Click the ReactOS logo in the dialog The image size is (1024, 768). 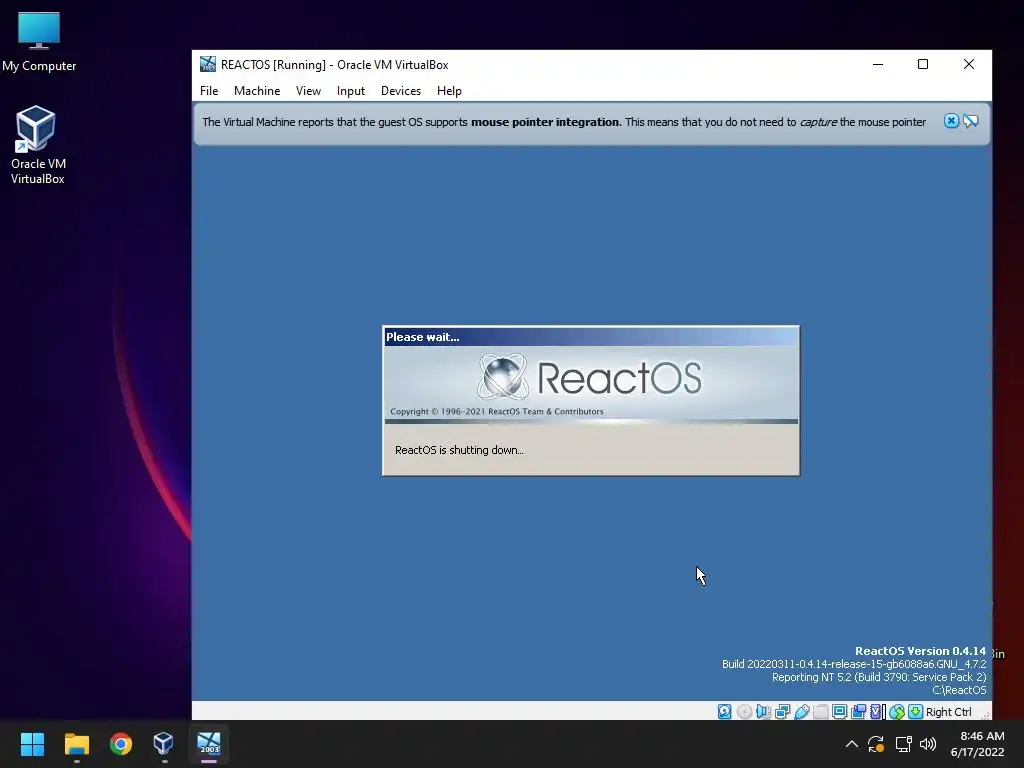[590, 377]
